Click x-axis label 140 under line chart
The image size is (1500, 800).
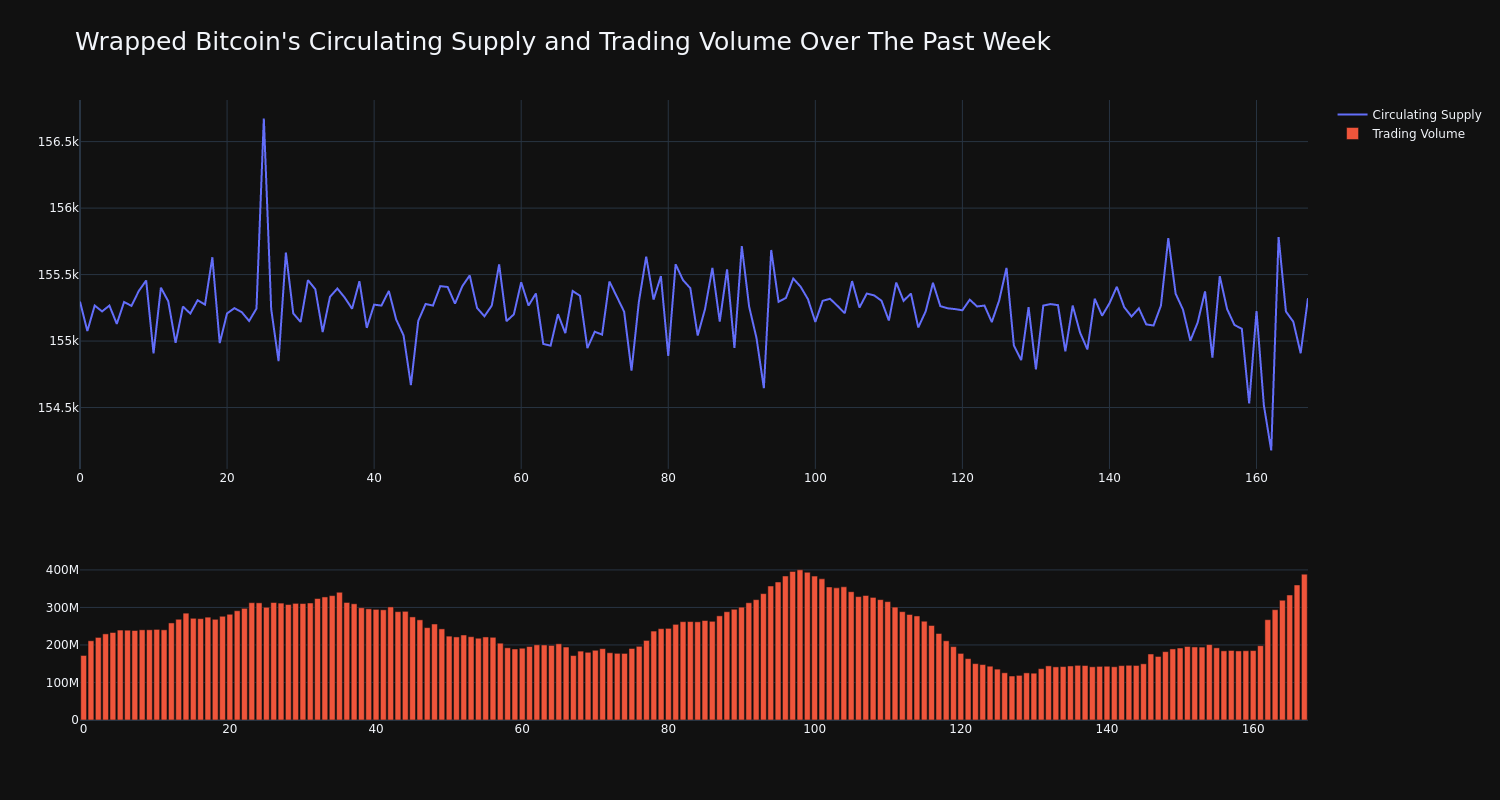(1109, 478)
